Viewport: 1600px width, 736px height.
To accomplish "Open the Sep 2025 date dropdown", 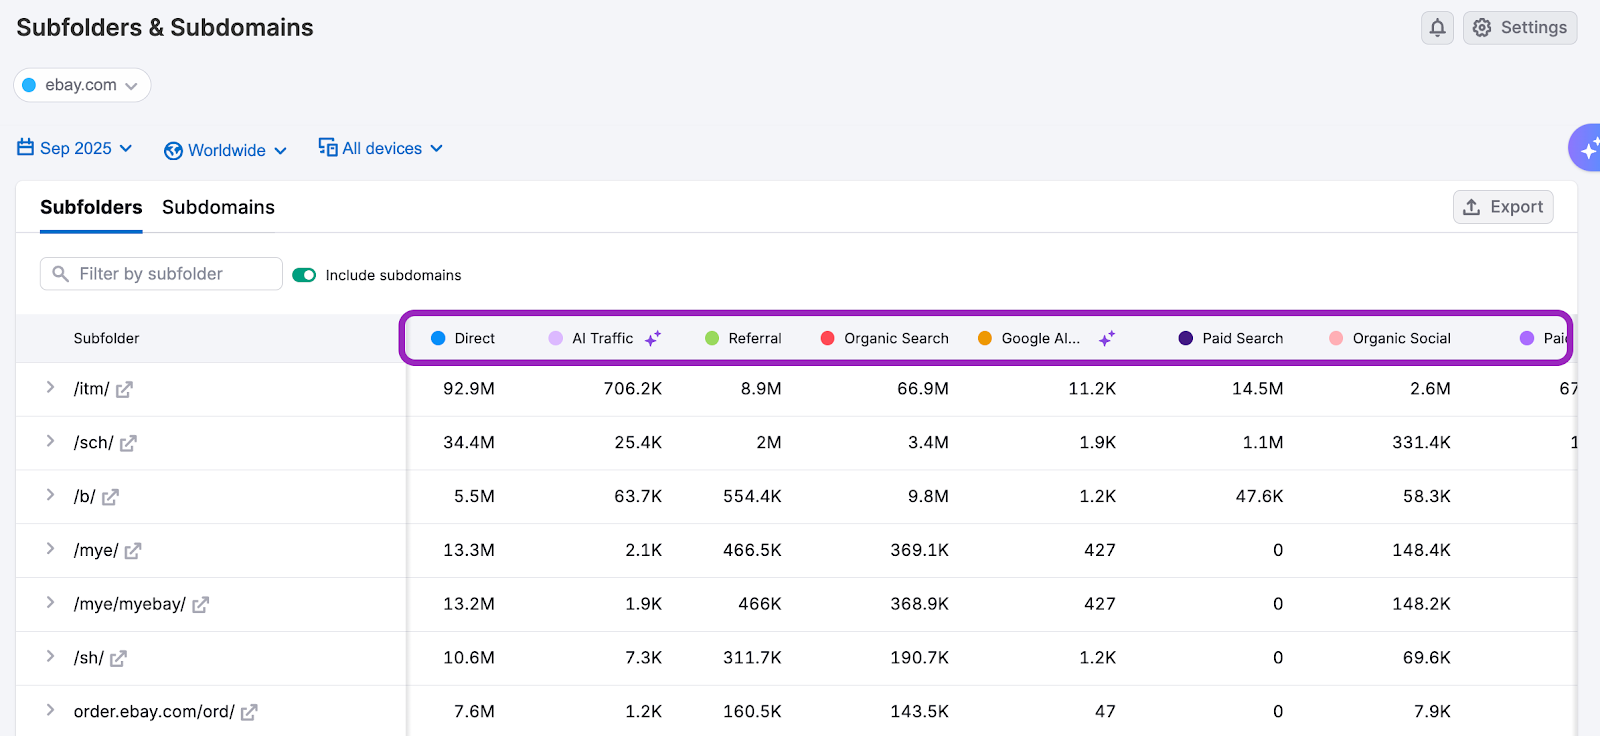I will coord(75,149).
